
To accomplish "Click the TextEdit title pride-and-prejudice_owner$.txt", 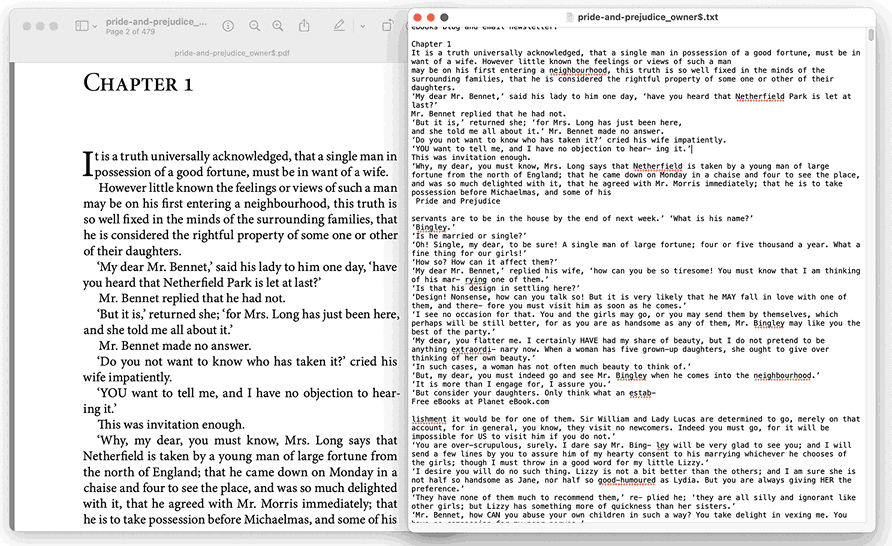I will (x=648, y=17).
